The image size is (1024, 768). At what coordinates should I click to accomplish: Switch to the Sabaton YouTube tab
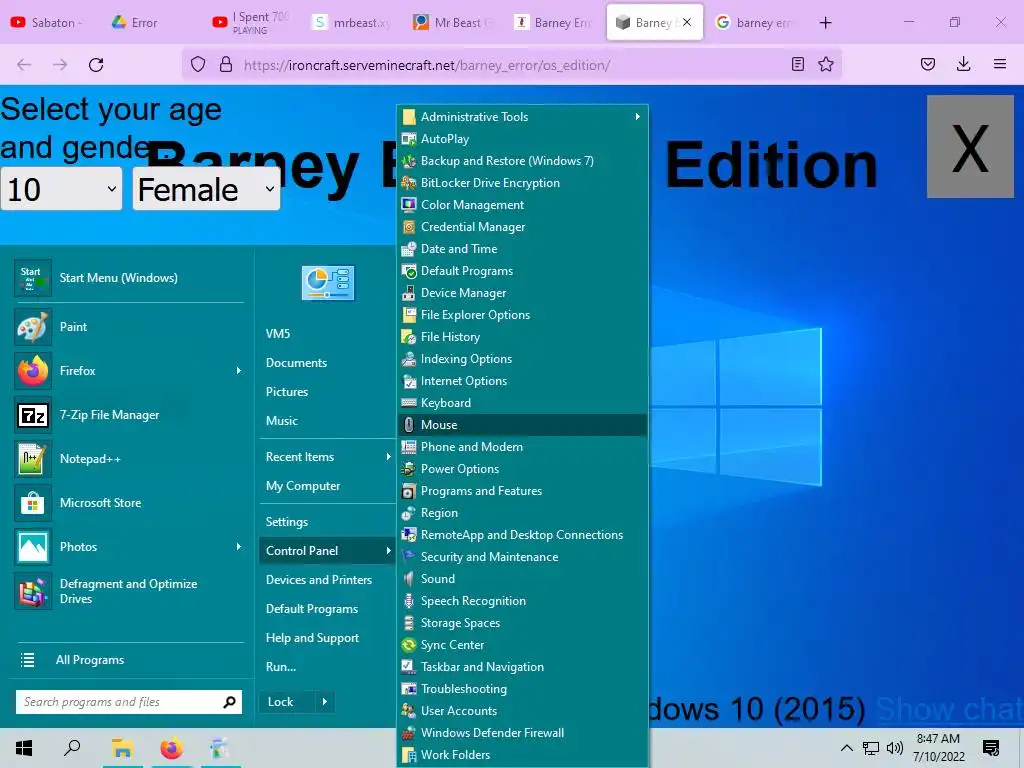pos(46,23)
